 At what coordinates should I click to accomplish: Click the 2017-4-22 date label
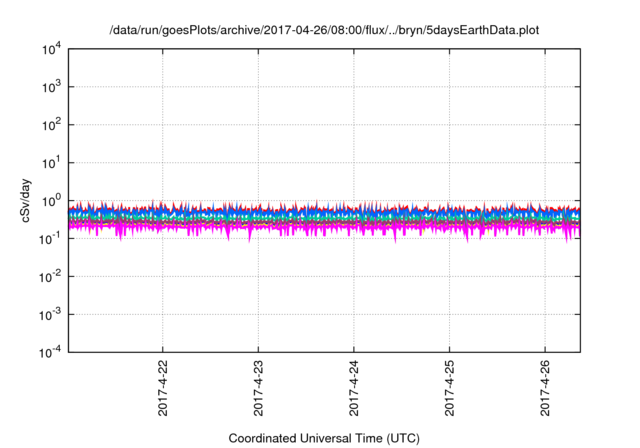click(x=162, y=388)
